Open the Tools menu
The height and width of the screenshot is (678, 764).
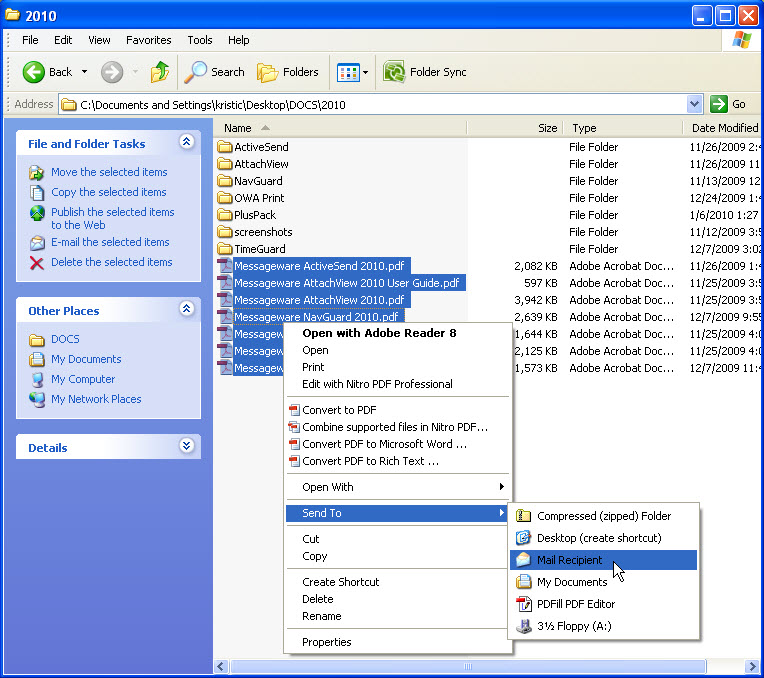[x=200, y=40]
